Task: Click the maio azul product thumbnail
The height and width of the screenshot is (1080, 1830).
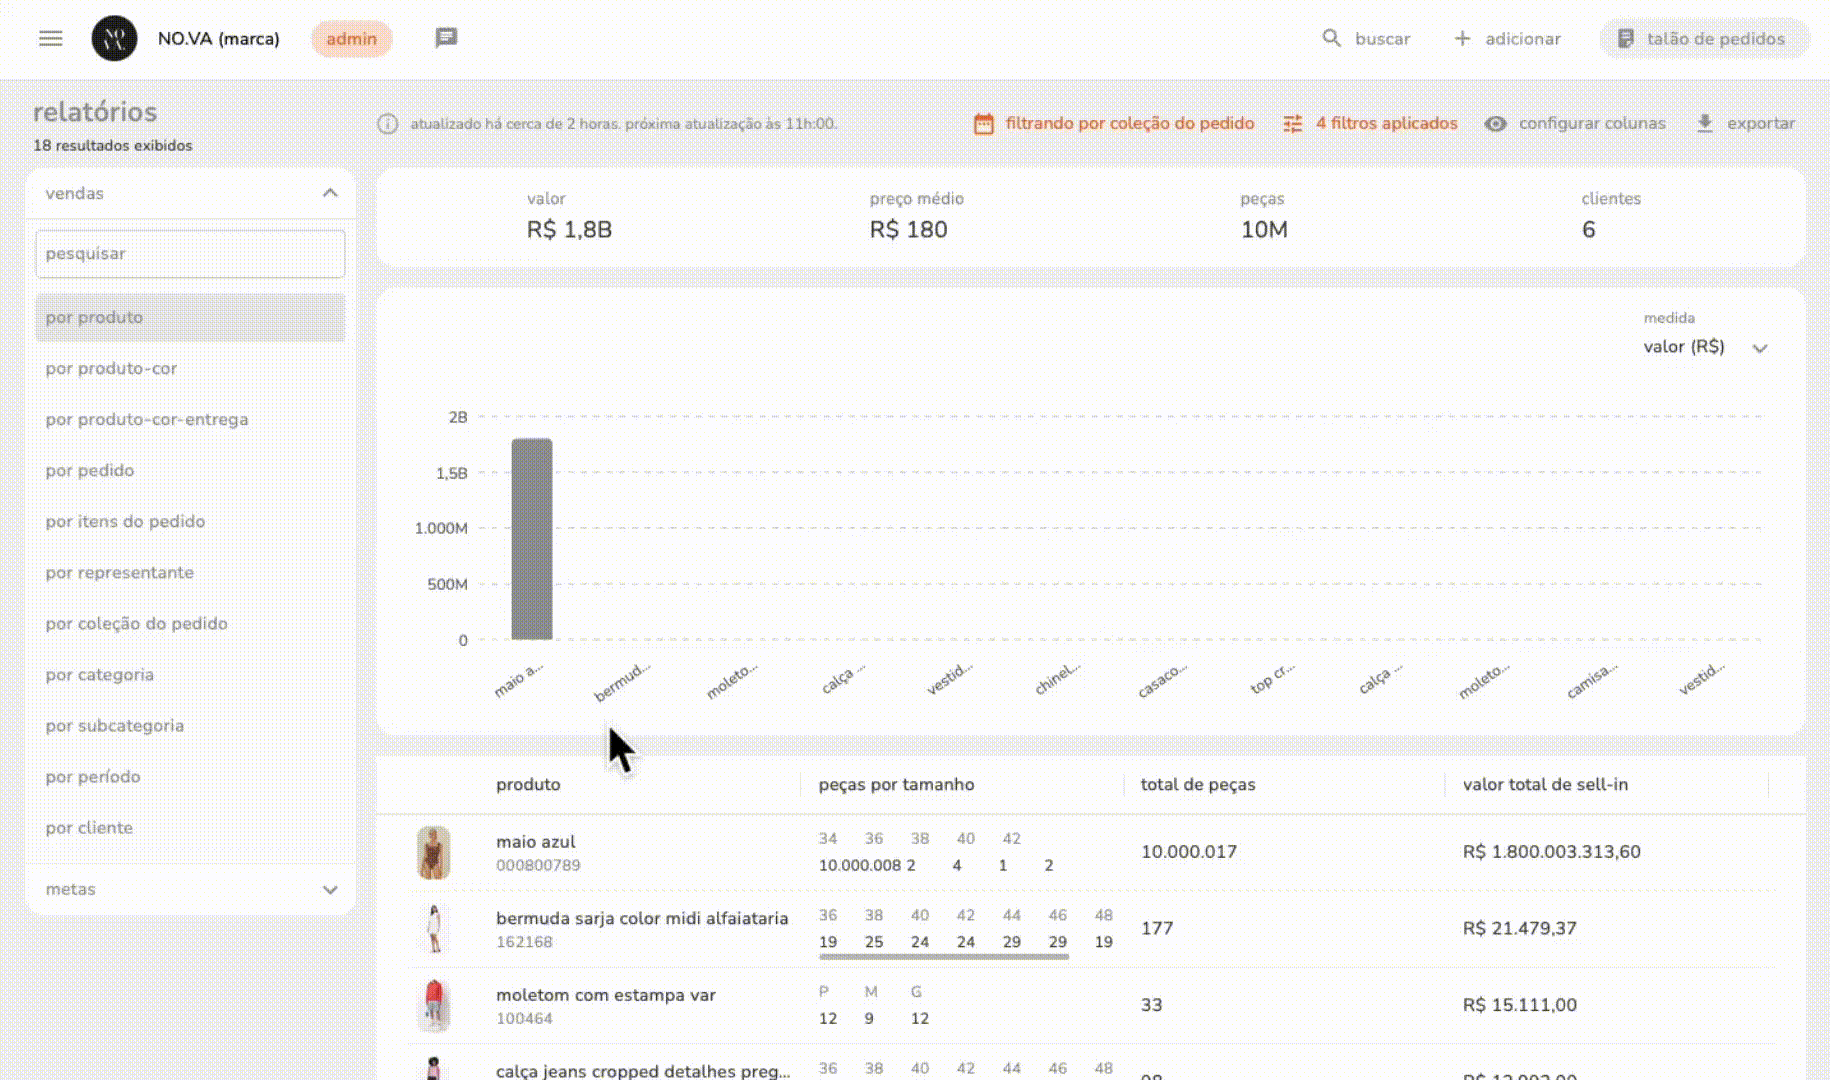Action: click(433, 853)
